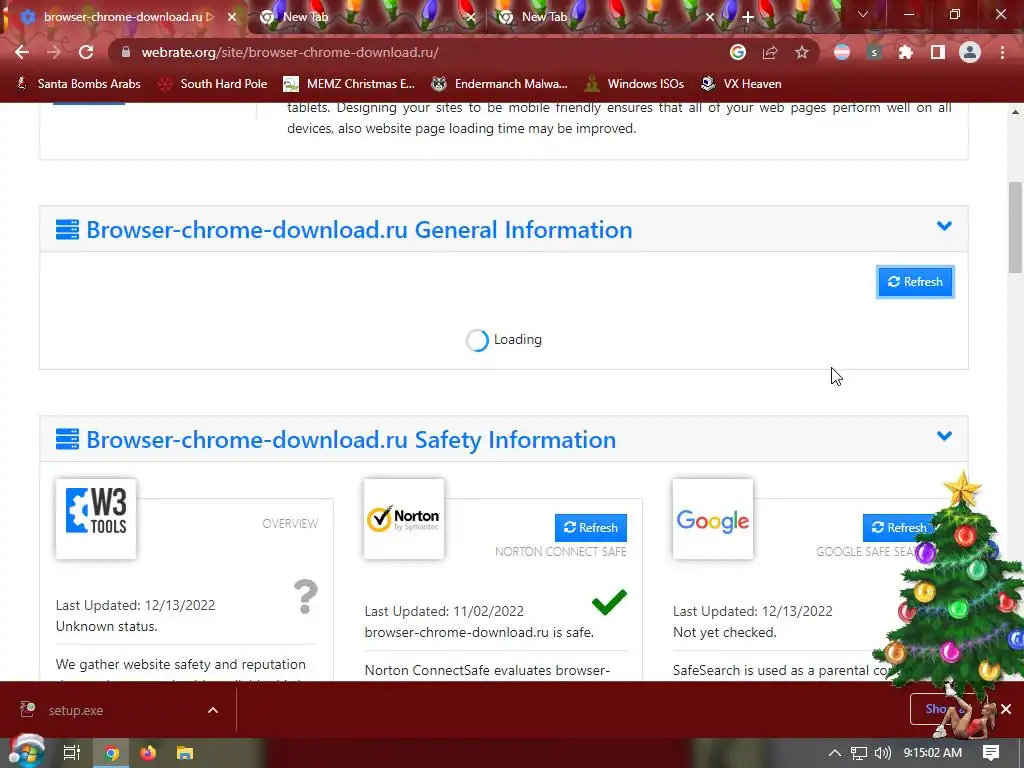Image resolution: width=1024 pixels, height=768 pixels.
Task: Share this page via the share icon
Action: (770, 52)
